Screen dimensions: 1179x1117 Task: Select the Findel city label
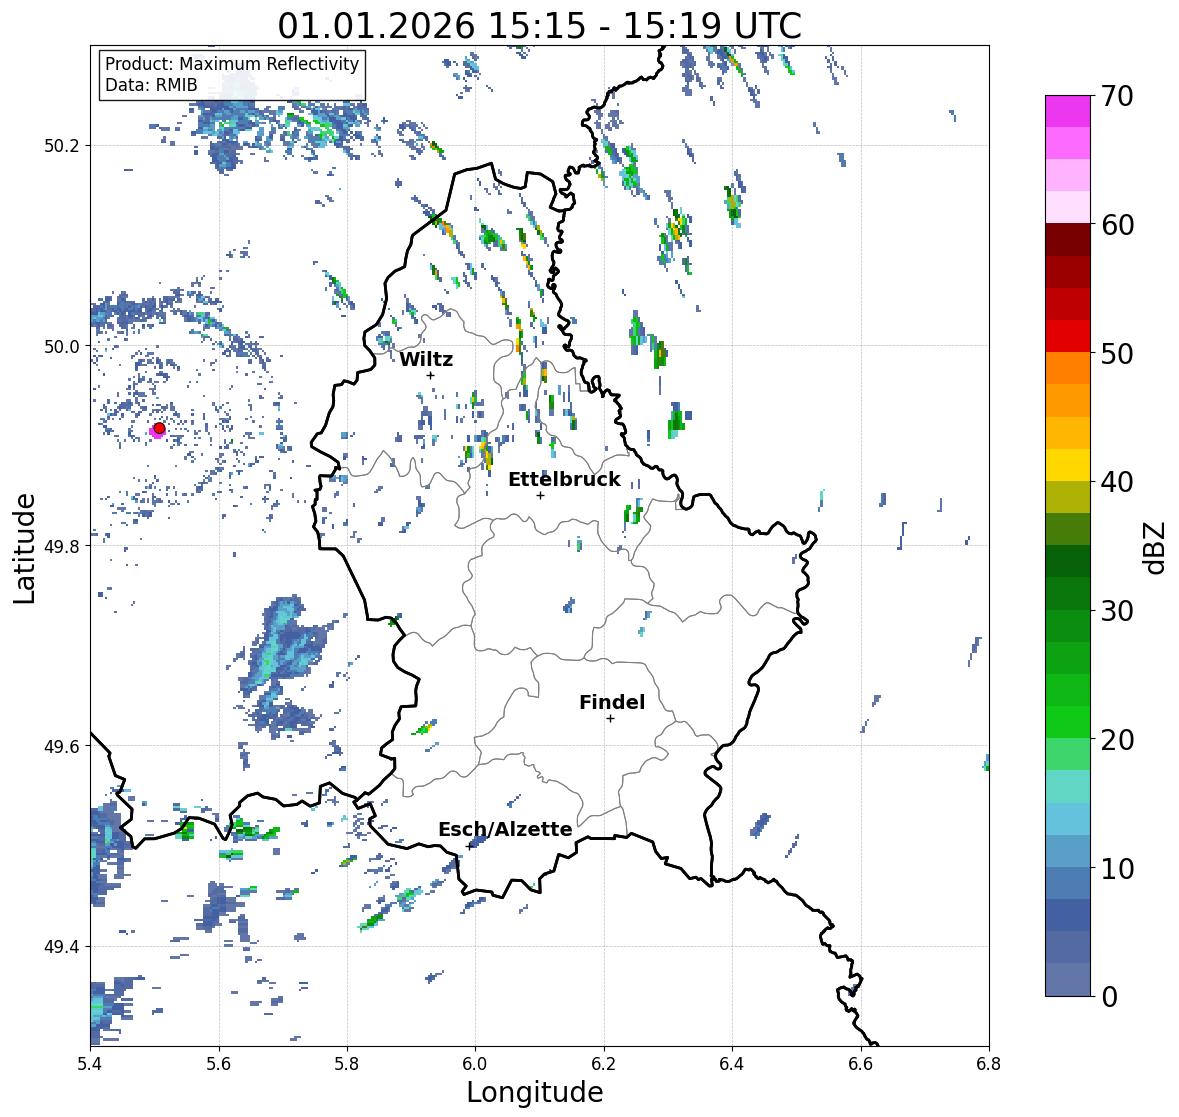tap(611, 702)
